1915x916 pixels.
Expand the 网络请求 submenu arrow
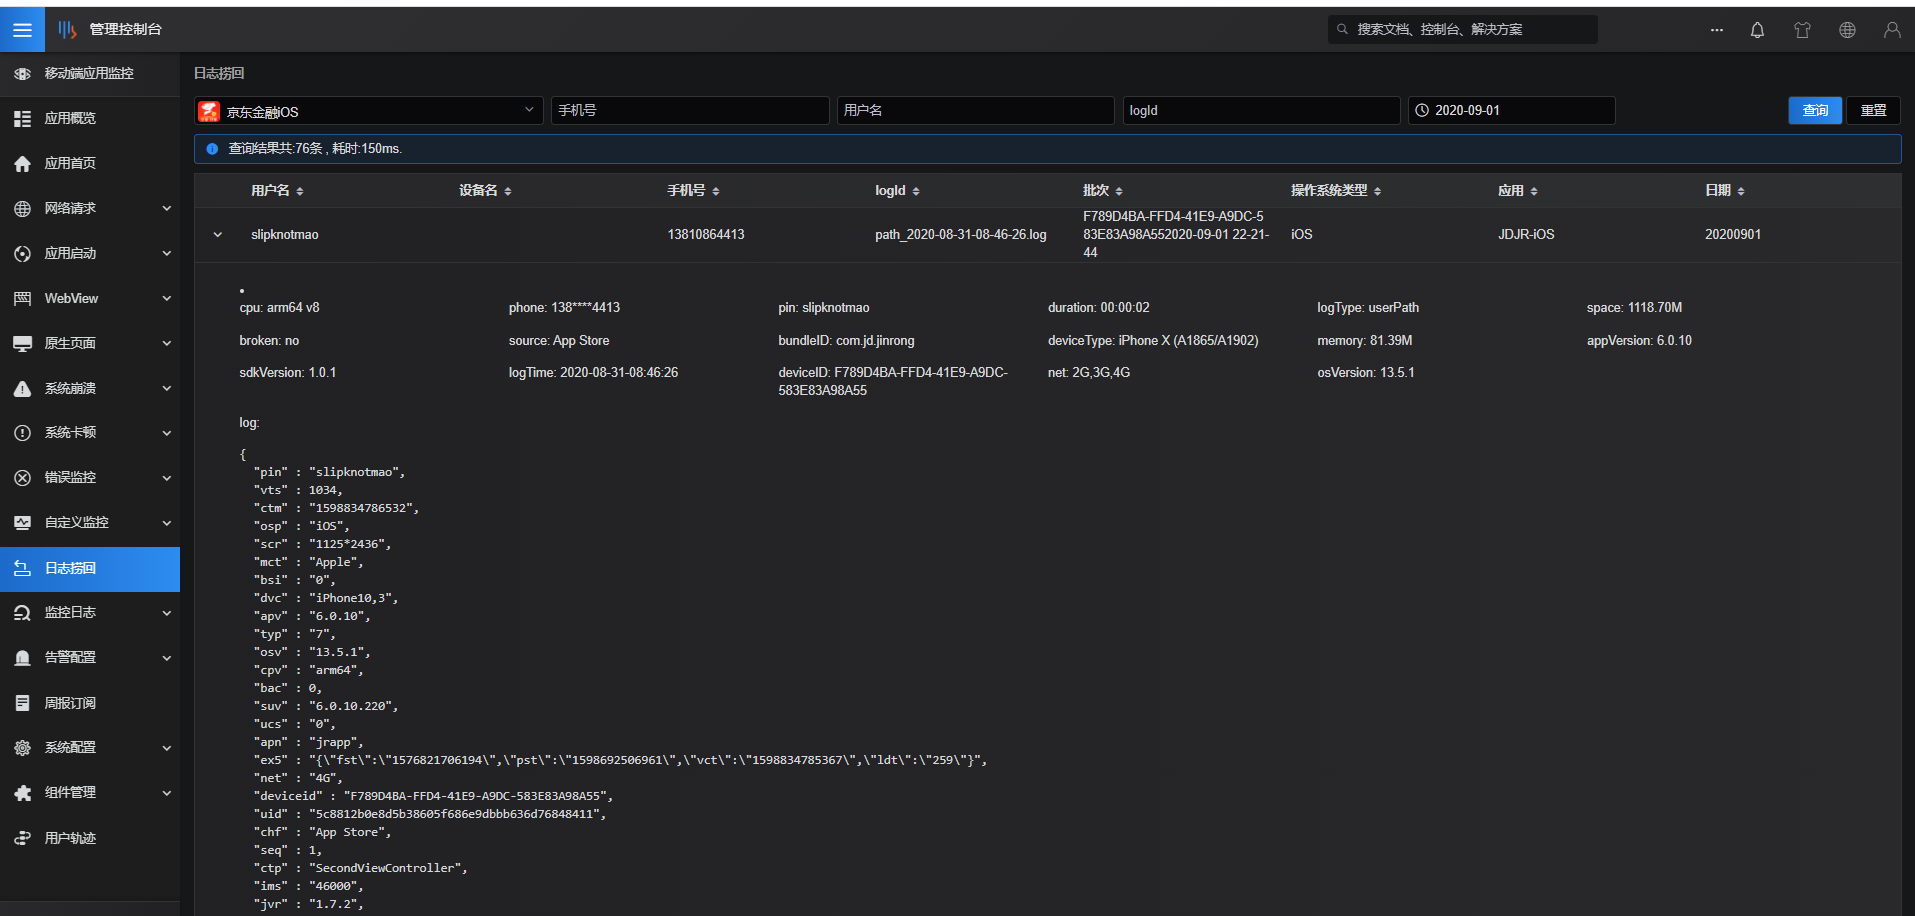(x=167, y=209)
